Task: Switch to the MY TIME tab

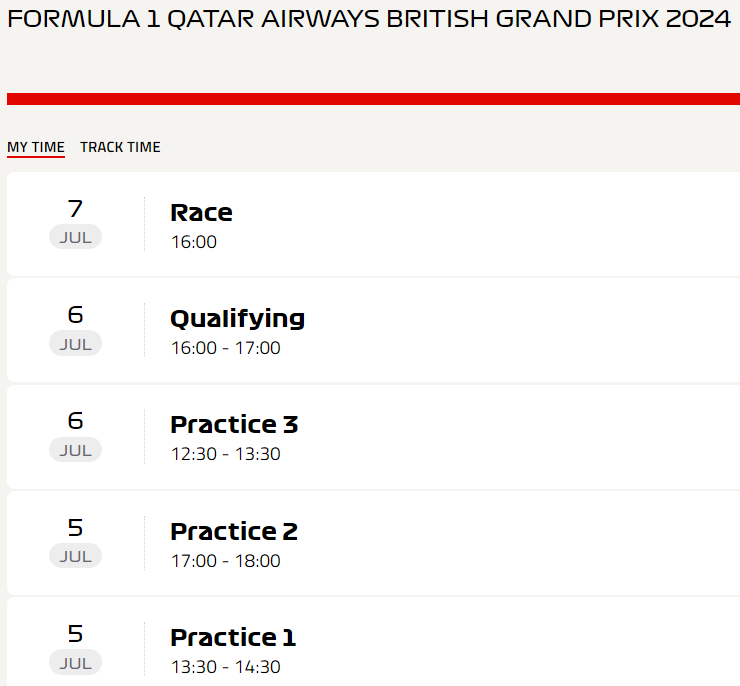Action: pos(36,147)
